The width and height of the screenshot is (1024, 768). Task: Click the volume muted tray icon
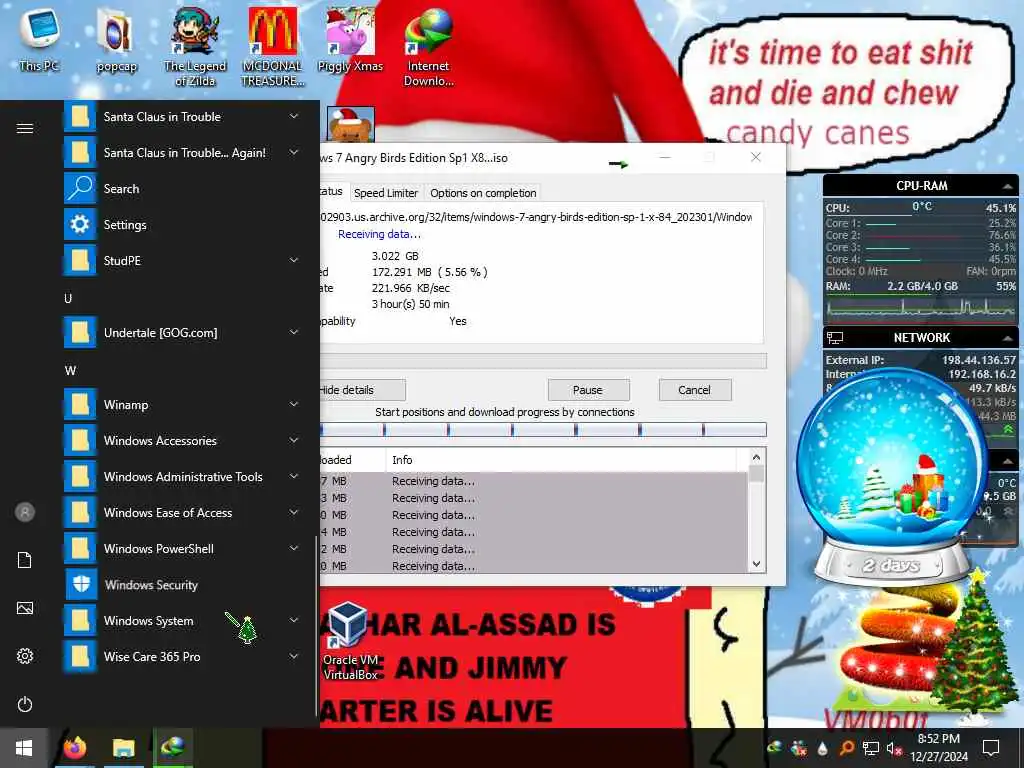pos(894,748)
